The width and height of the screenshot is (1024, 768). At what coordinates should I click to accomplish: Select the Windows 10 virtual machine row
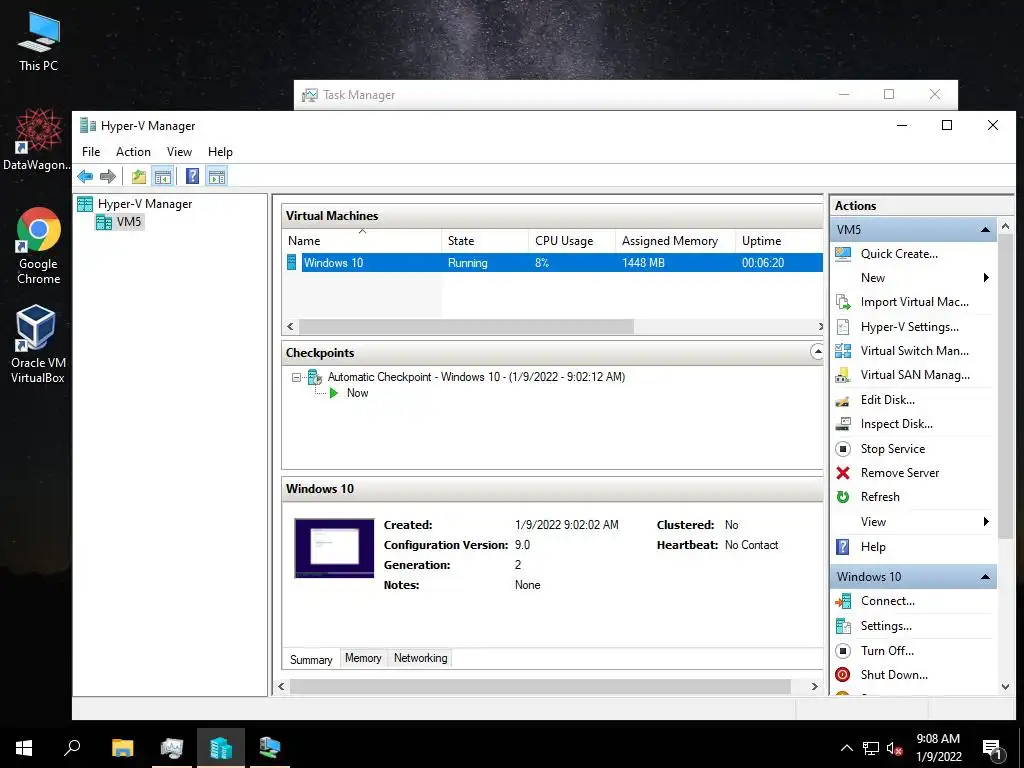(554, 263)
